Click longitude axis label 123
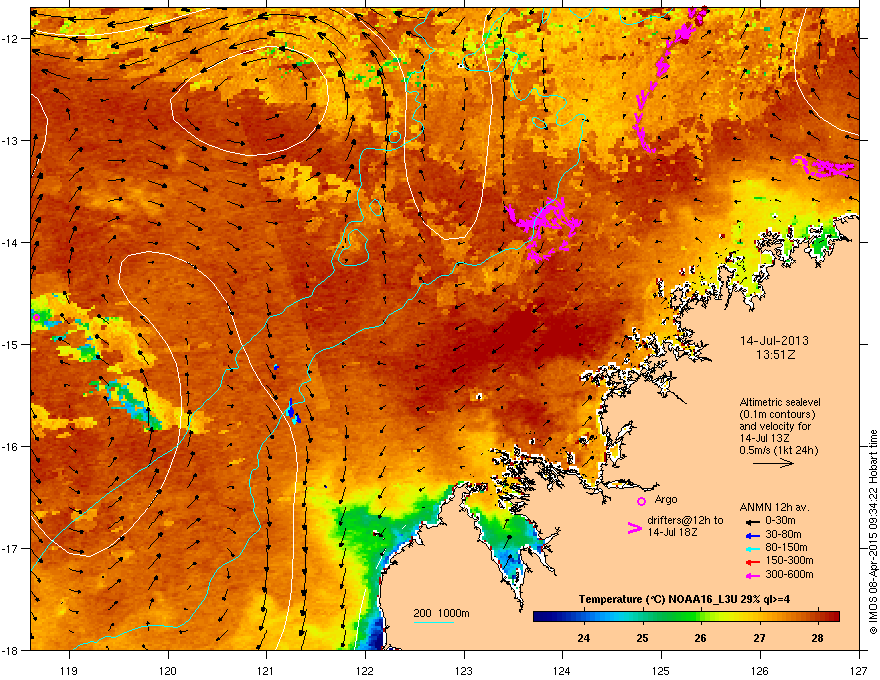 pyautogui.click(x=464, y=670)
